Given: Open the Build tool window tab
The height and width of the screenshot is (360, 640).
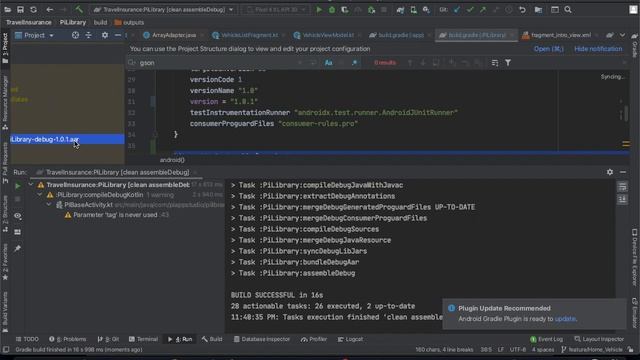Looking at the screenshot, I should (x=212, y=339).
